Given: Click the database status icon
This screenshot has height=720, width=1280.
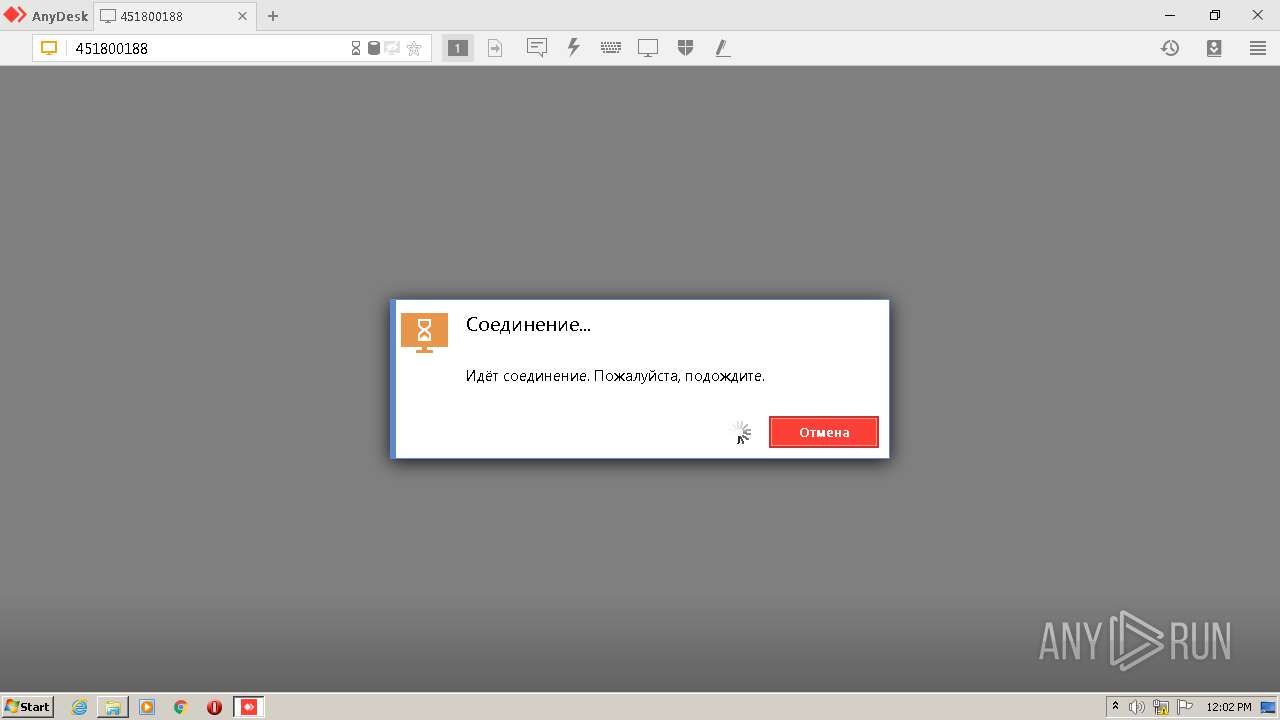Looking at the screenshot, I should click(x=374, y=48).
